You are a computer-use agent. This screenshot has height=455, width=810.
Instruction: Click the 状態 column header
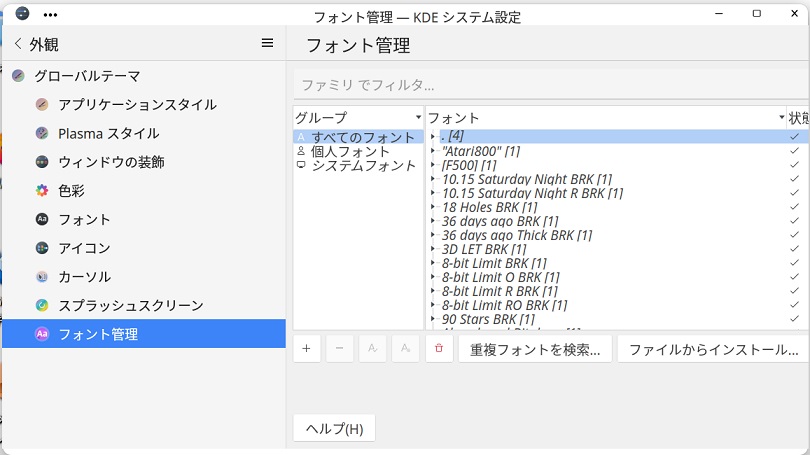click(798, 118)
